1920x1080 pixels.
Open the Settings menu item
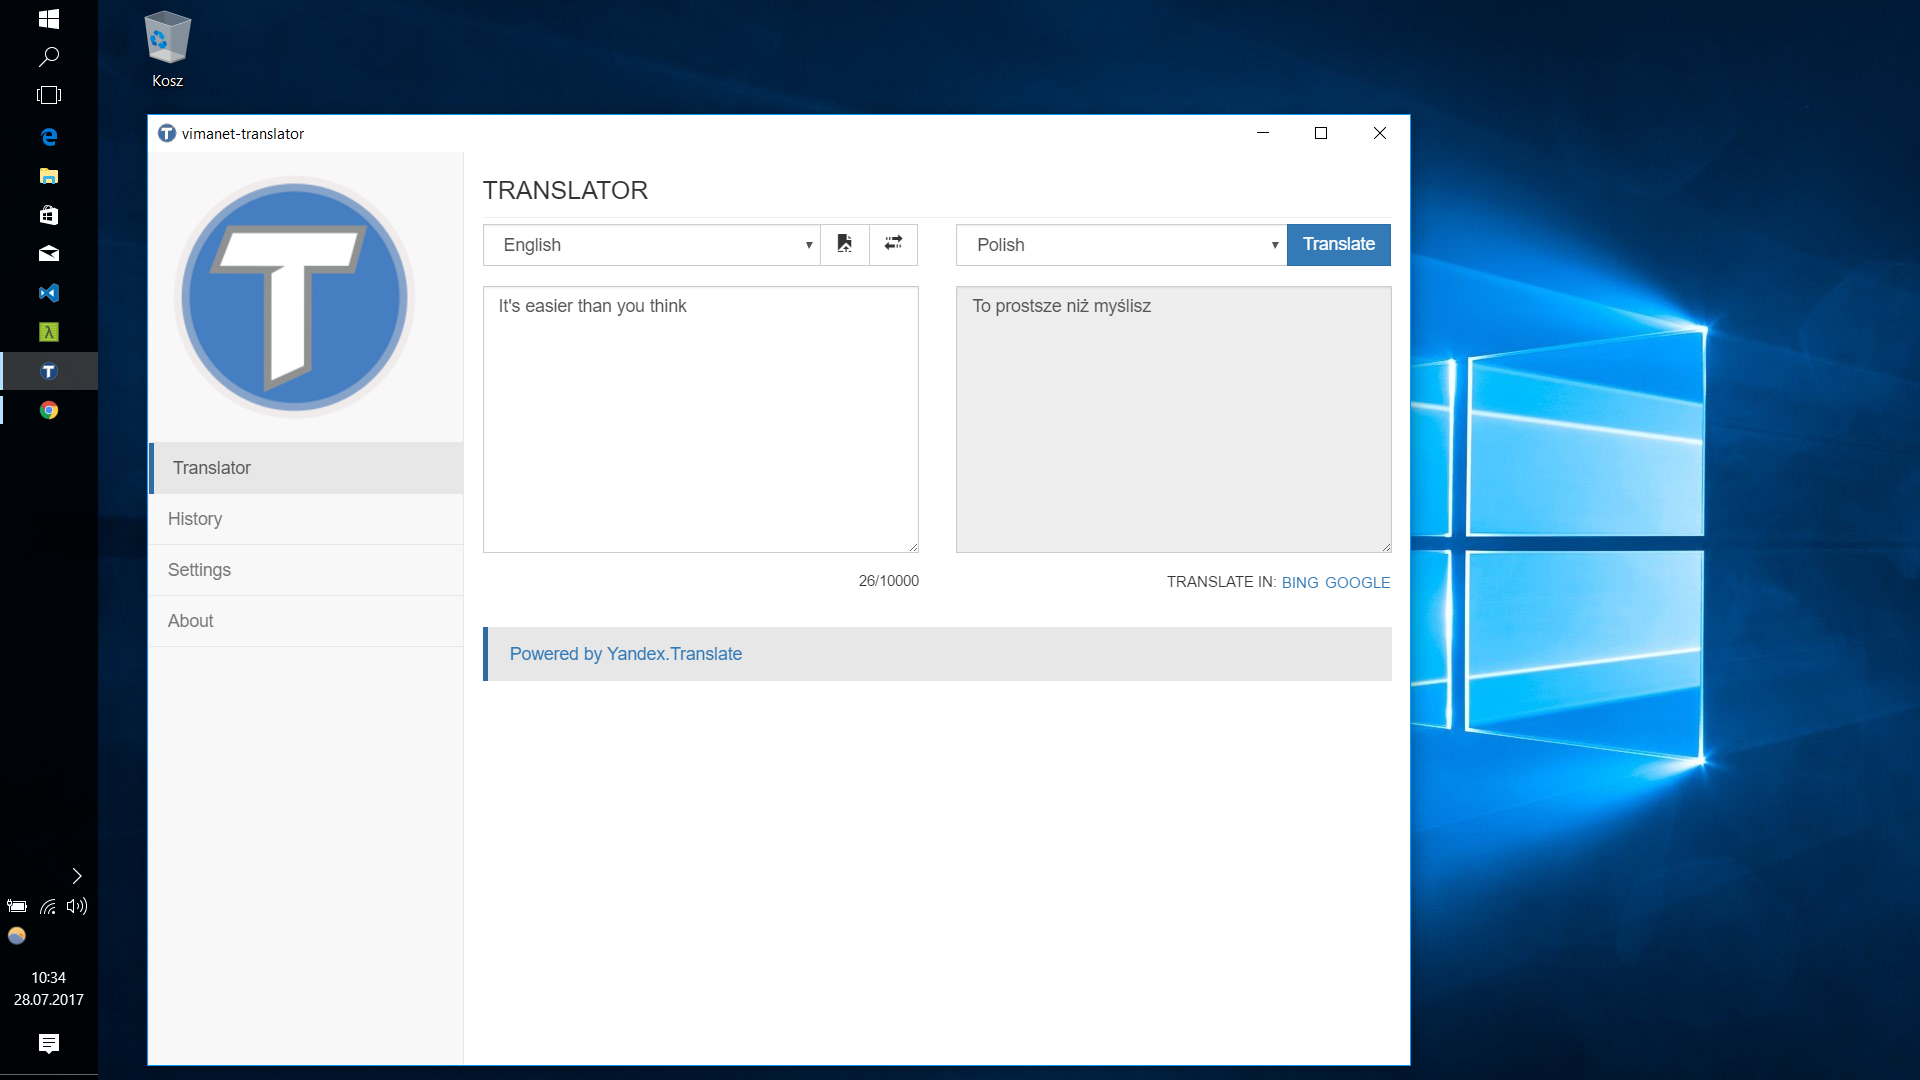pyautogui.click(x=199, y=570)
